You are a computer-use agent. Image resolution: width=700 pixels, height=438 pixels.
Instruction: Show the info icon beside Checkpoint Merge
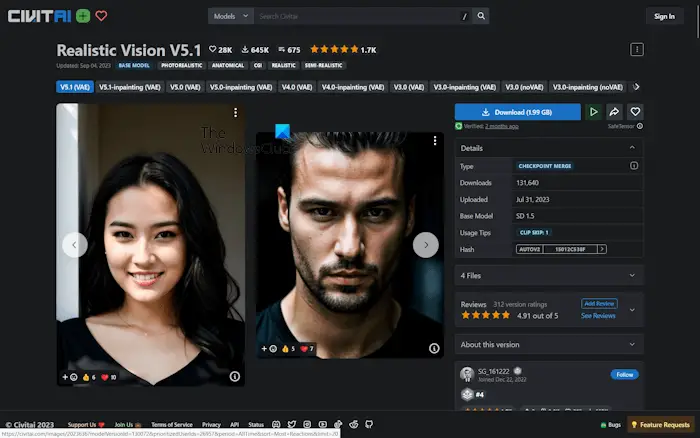[x=633, y=166]
